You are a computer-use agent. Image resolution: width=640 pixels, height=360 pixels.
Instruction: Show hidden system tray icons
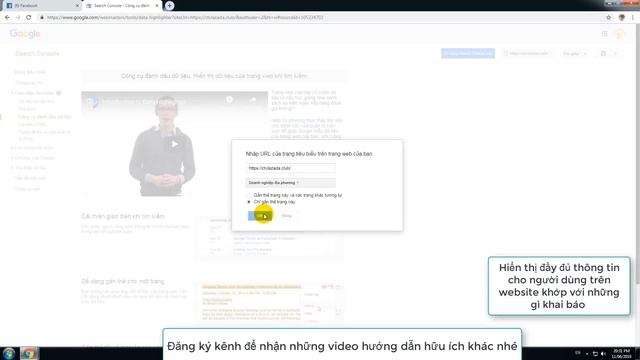tap(587, 353)
